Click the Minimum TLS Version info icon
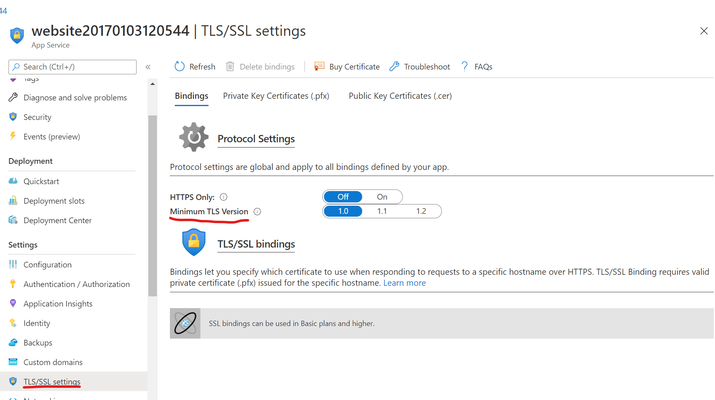This screenshot has height=400, width=715. point(257,212)
